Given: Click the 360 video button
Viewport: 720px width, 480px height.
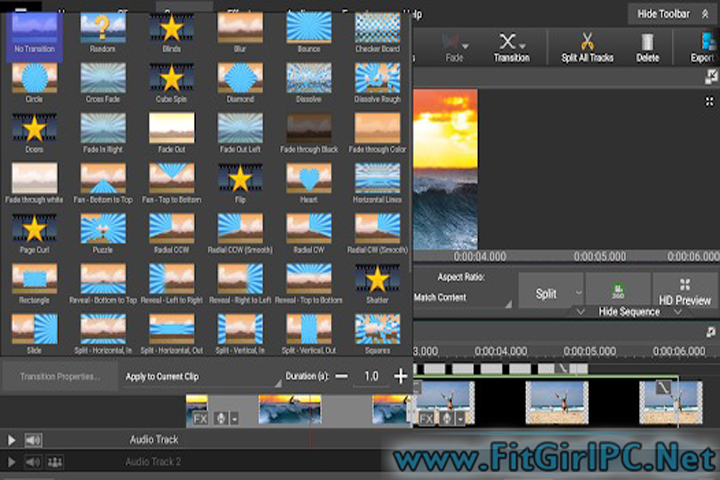Looking at the screenshot, I should click(x=617, y=293).
